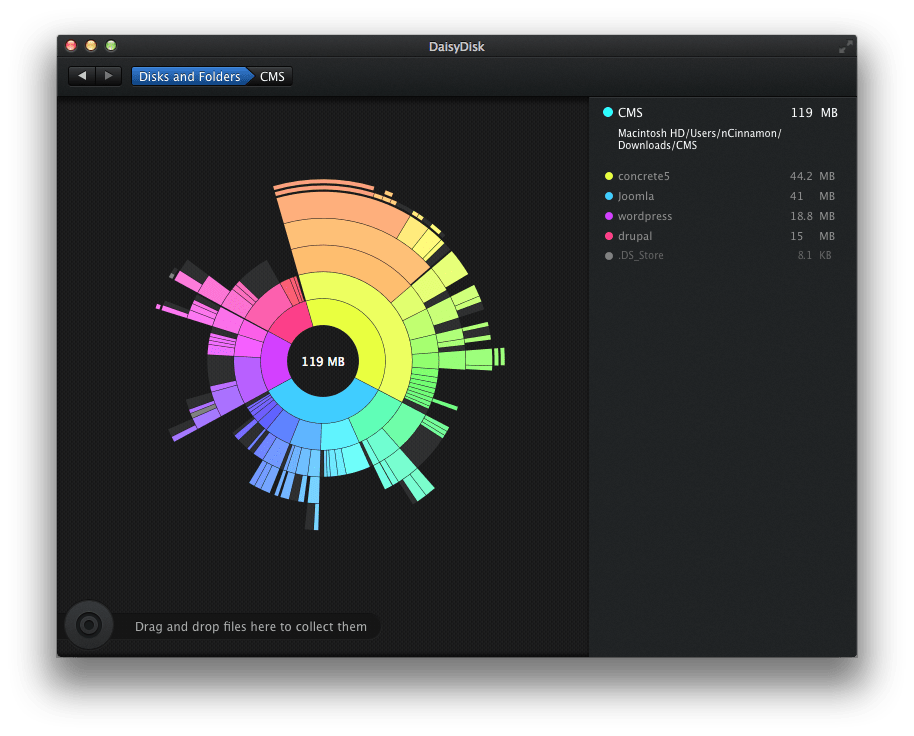
Task: Click the blue Joomla color dot
Action: (x=608, y=196)
